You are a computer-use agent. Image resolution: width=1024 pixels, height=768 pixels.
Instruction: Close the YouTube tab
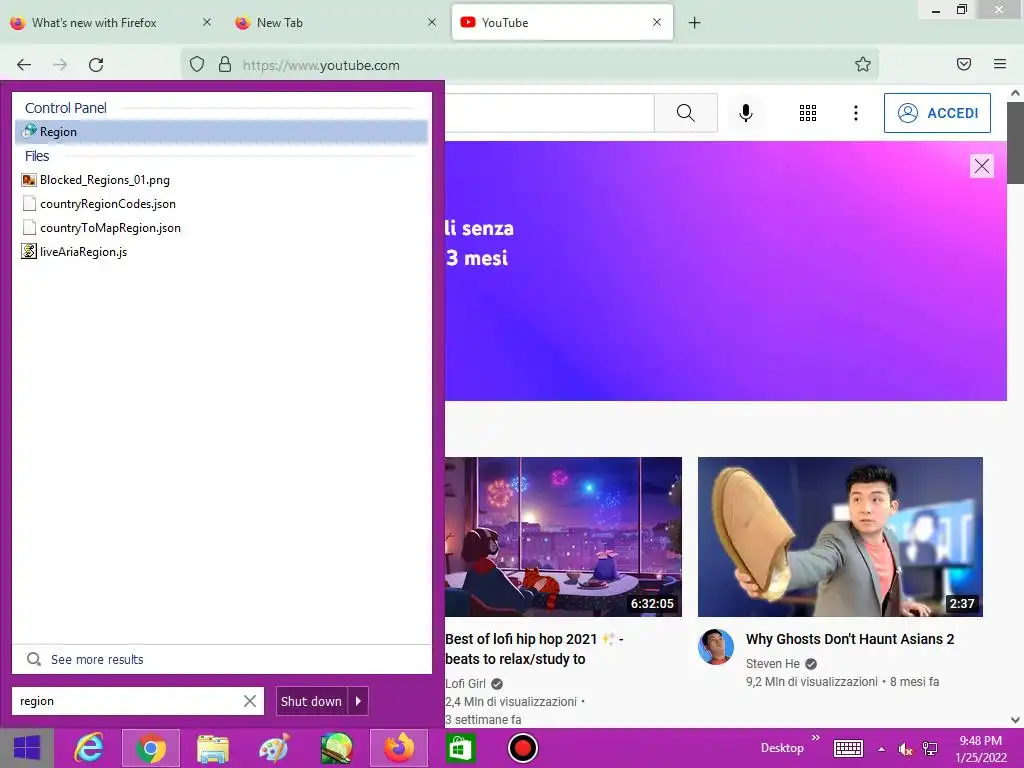[657, 22]
